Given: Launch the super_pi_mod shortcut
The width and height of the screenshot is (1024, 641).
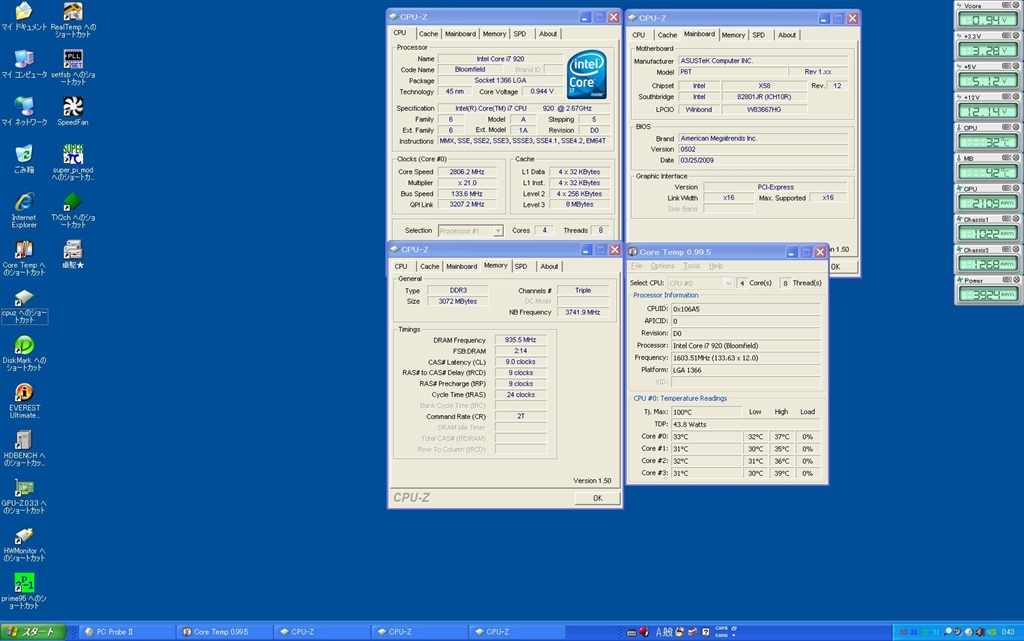Looking at the screenshot, I should click(72, 162).
